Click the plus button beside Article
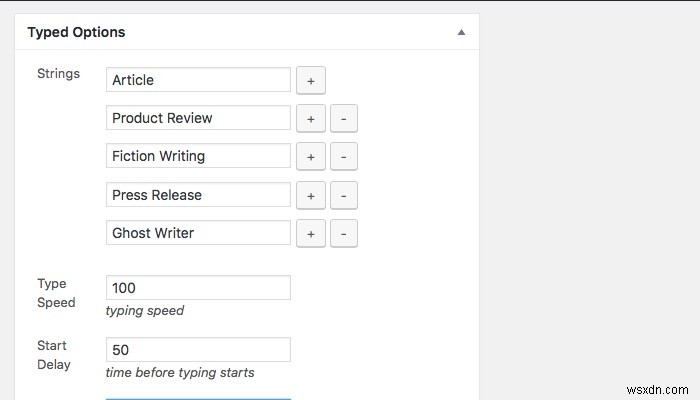Image resolution: width=700 pixels, height=400 pixels. 310,80
